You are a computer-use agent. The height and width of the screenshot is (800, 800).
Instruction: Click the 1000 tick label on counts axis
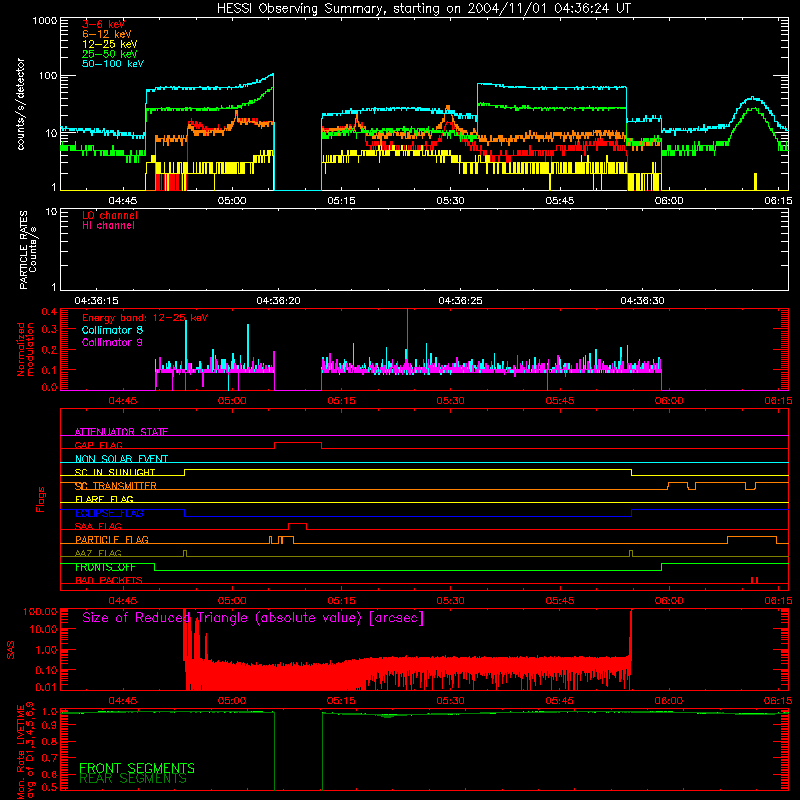(44, 21)
